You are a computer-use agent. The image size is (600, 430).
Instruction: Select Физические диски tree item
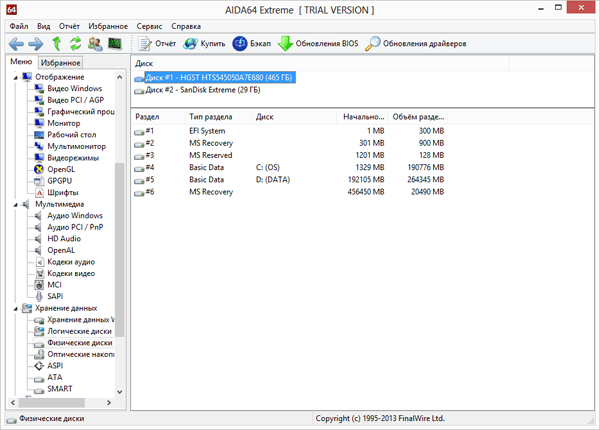[80, 343]
